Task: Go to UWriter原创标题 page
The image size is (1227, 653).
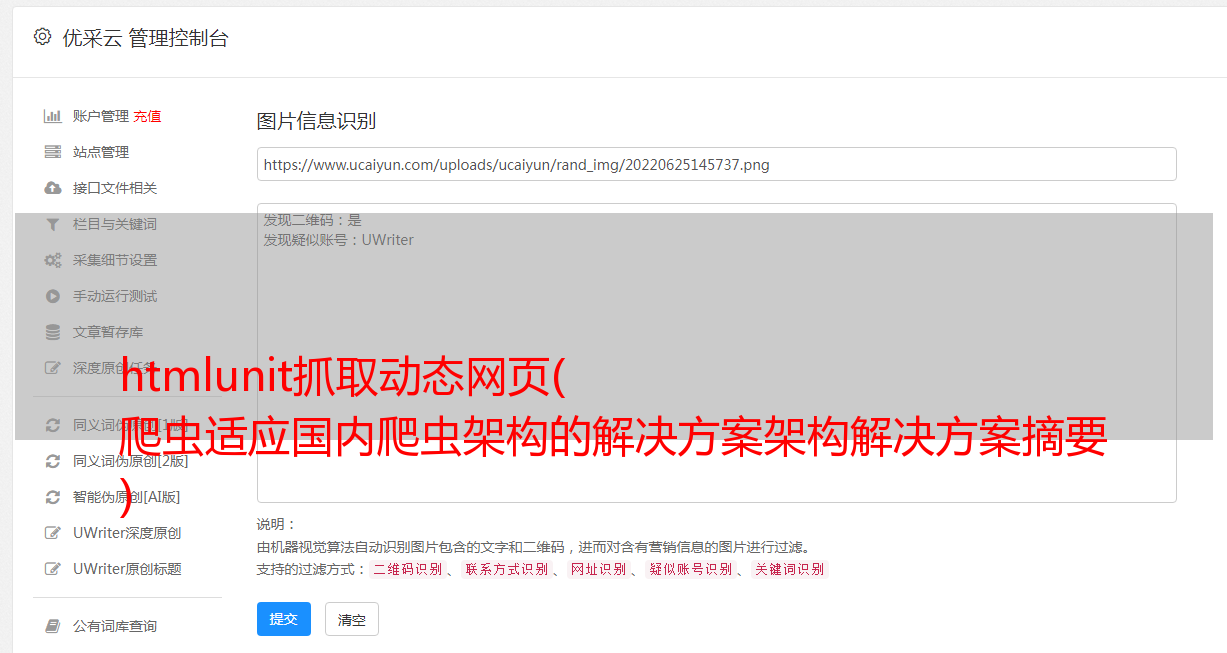Action: (127, 569)
